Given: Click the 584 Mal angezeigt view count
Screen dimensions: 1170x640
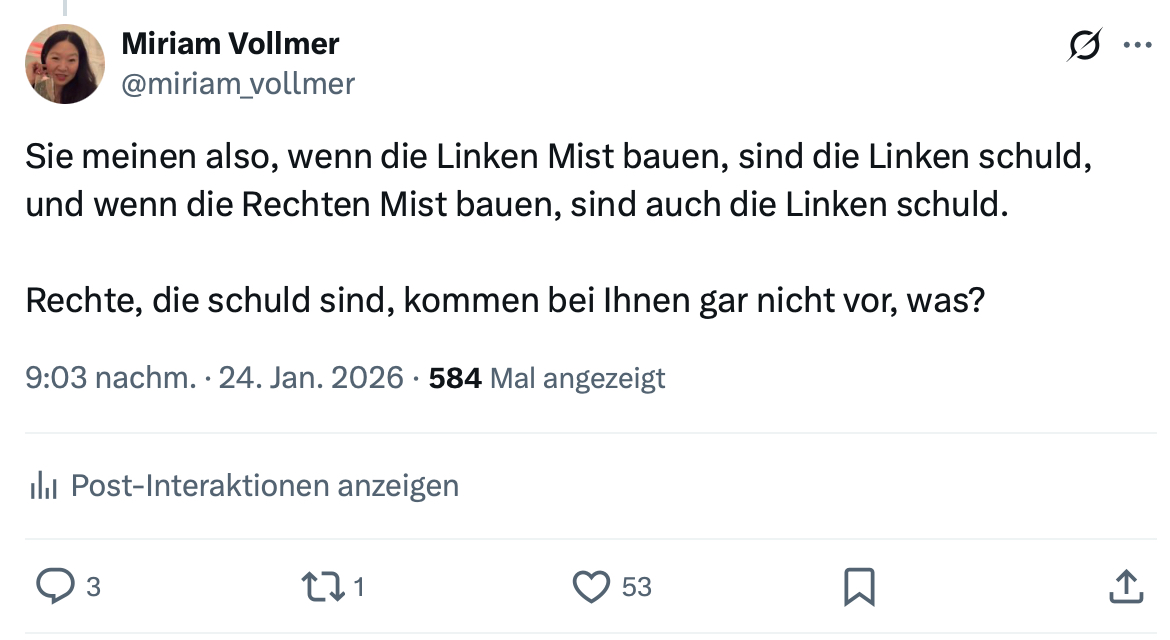Looking at the screenshot, I should (546, 378).
